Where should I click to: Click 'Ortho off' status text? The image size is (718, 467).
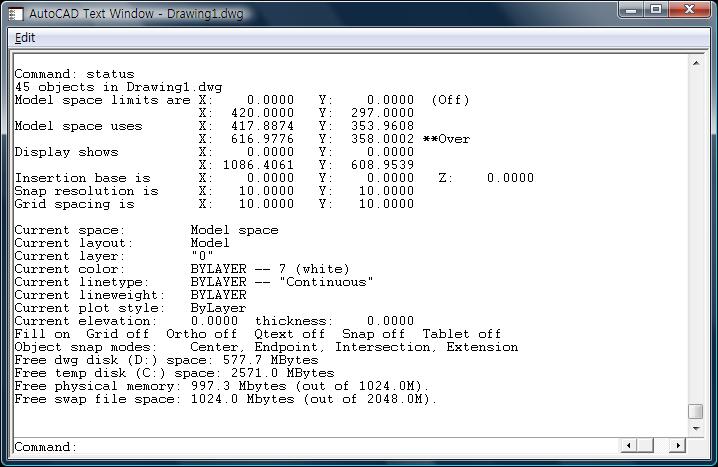[x=201, y=334]
